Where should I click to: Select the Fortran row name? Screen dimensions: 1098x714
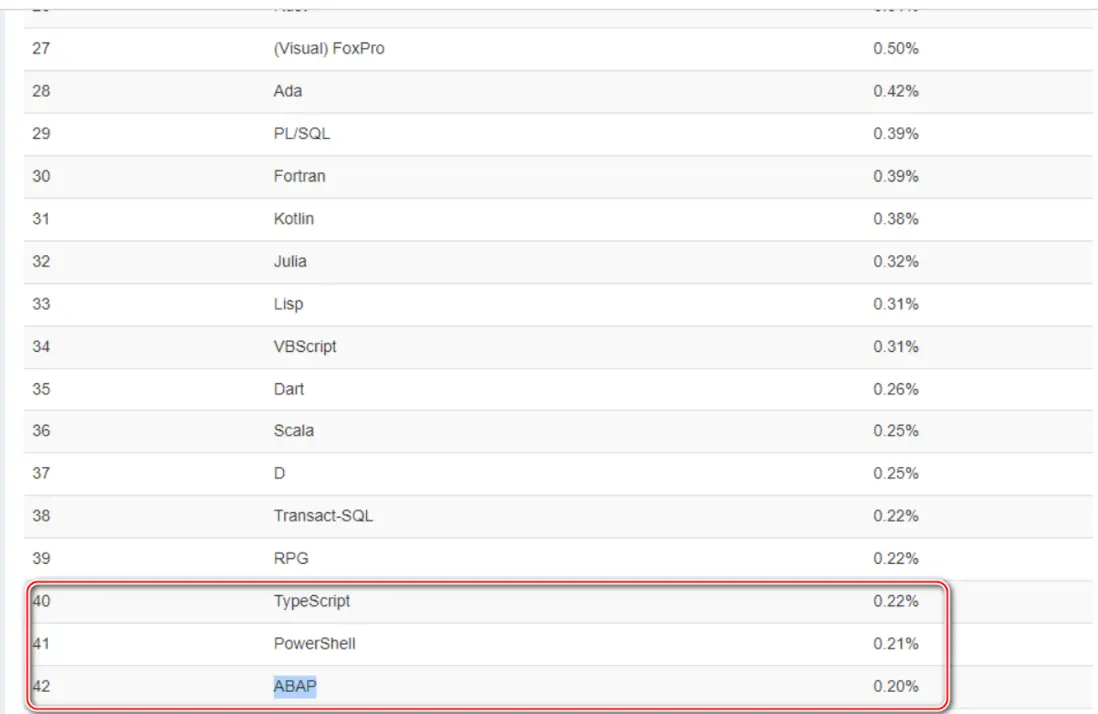point(299,176)
